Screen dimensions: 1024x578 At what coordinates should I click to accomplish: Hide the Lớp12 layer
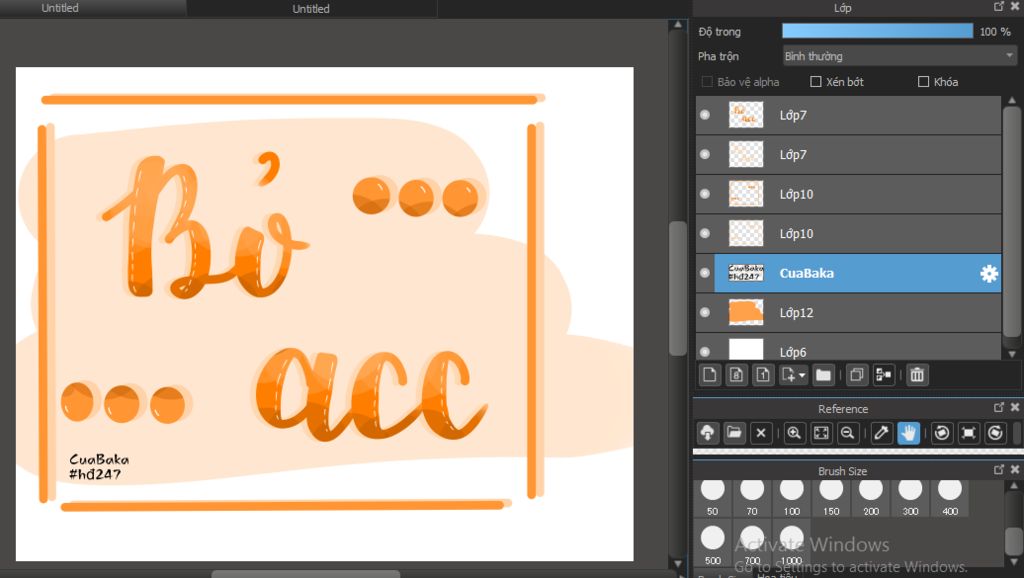[705, 312]
